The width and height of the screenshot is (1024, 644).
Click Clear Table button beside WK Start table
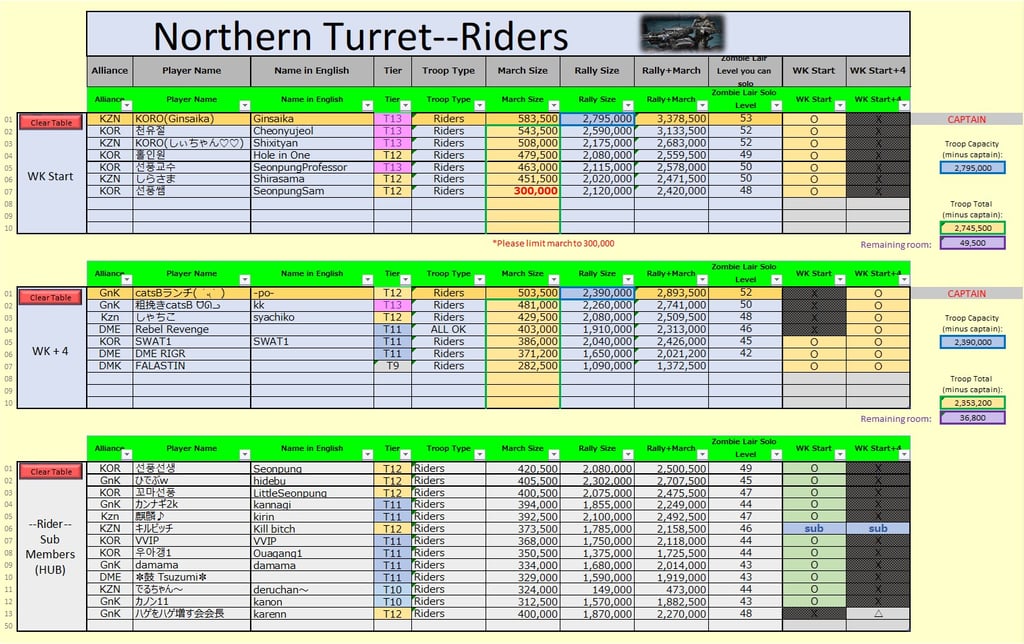(51, 122)
